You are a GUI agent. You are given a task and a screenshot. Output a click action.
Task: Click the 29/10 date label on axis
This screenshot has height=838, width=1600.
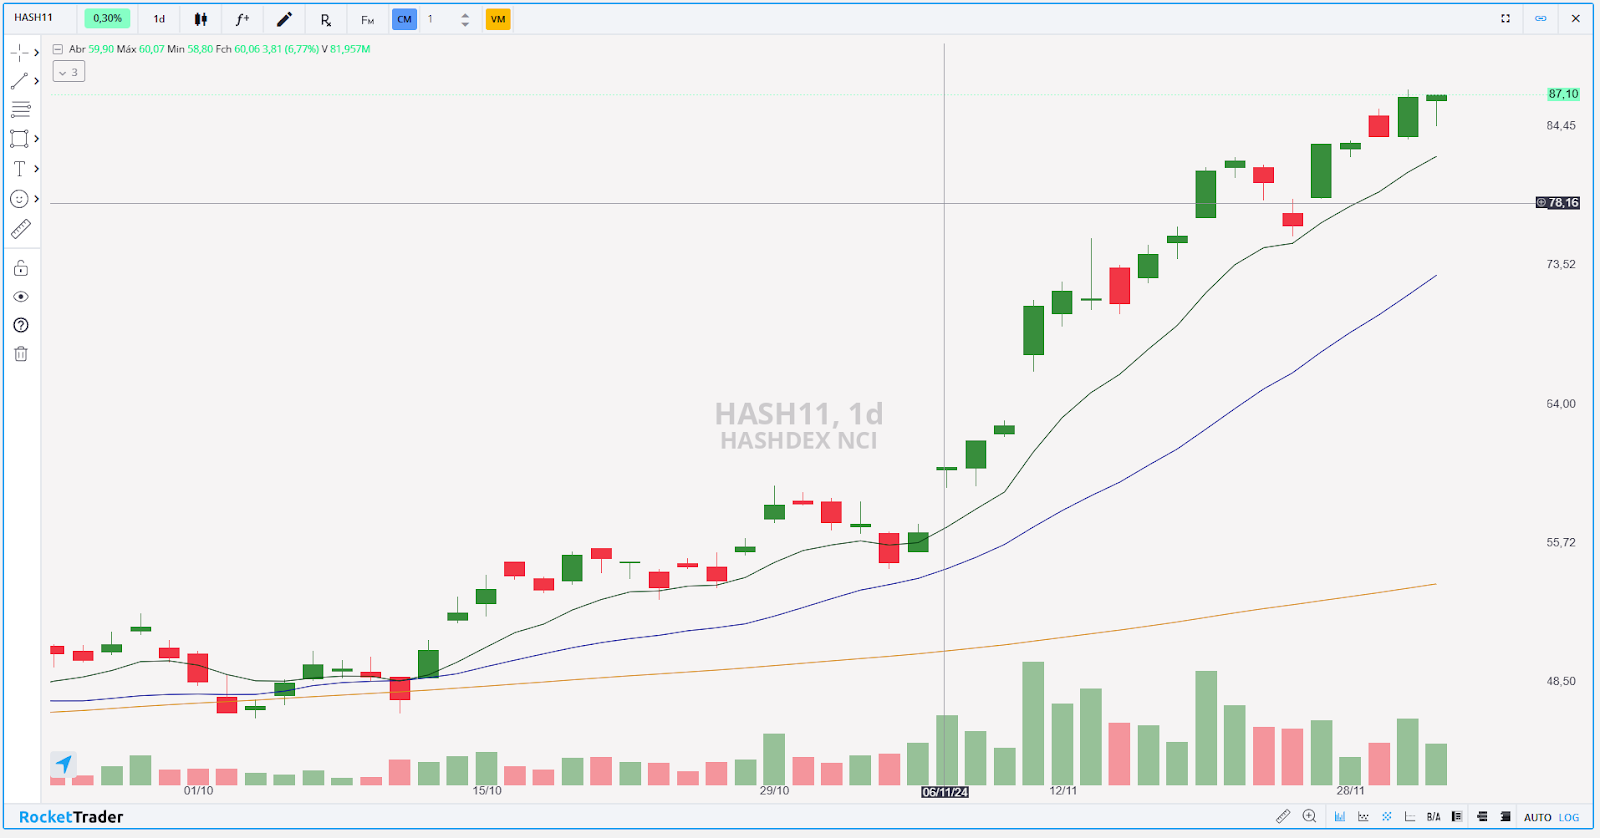point(774,791)
